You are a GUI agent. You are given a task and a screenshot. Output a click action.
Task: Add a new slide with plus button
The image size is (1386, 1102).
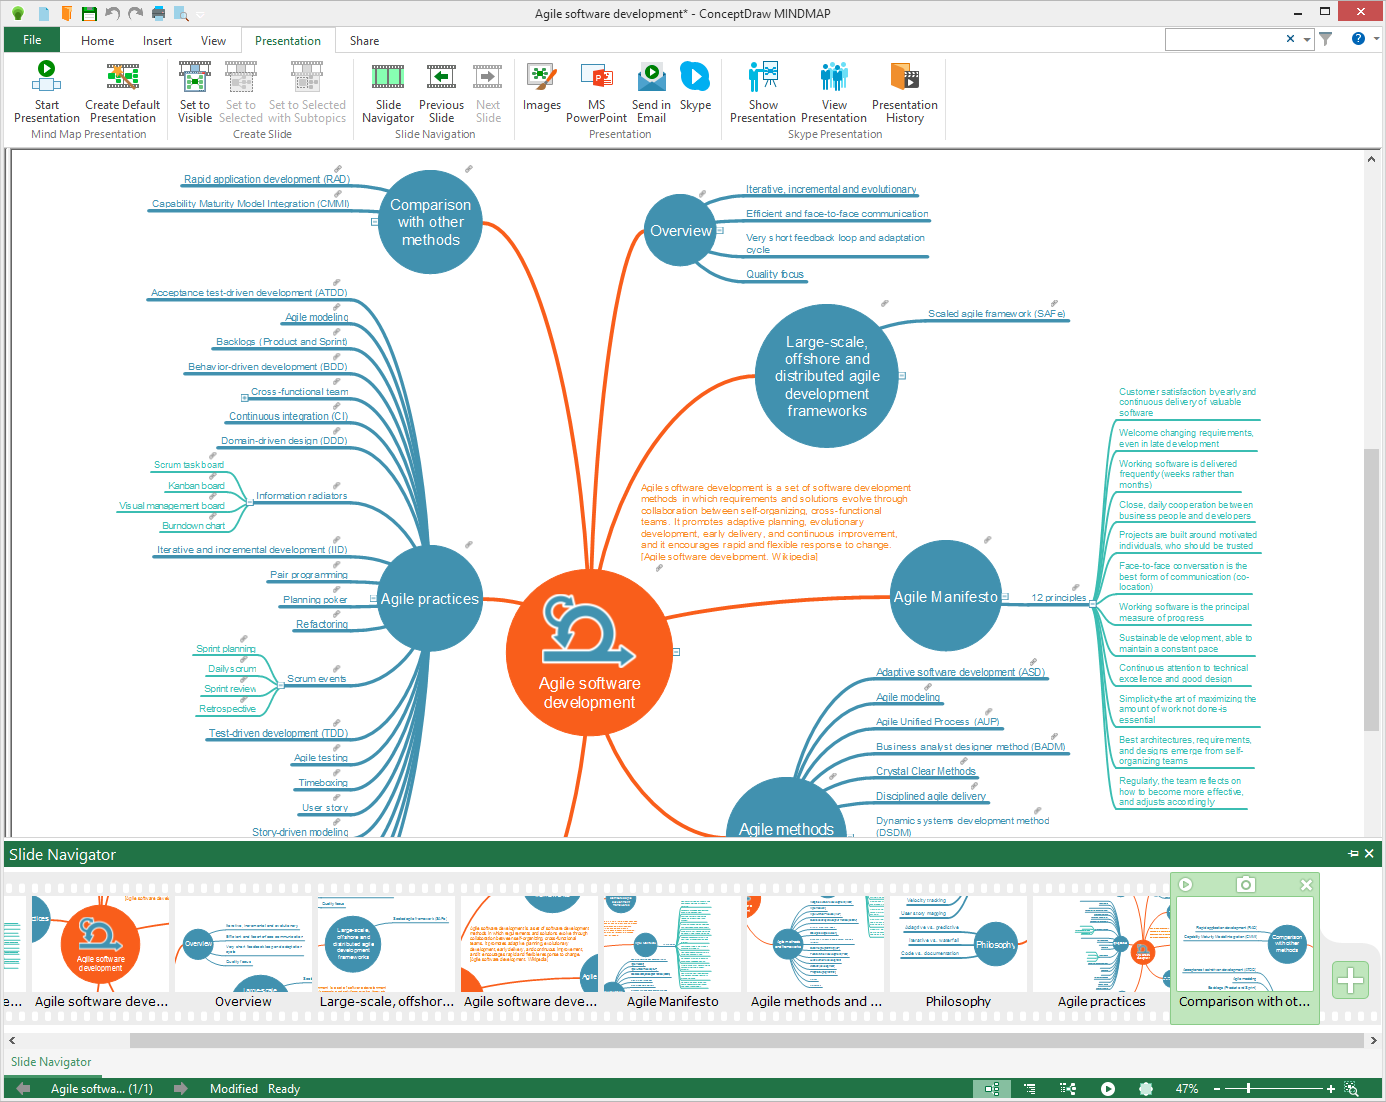tap(1350, 980)
